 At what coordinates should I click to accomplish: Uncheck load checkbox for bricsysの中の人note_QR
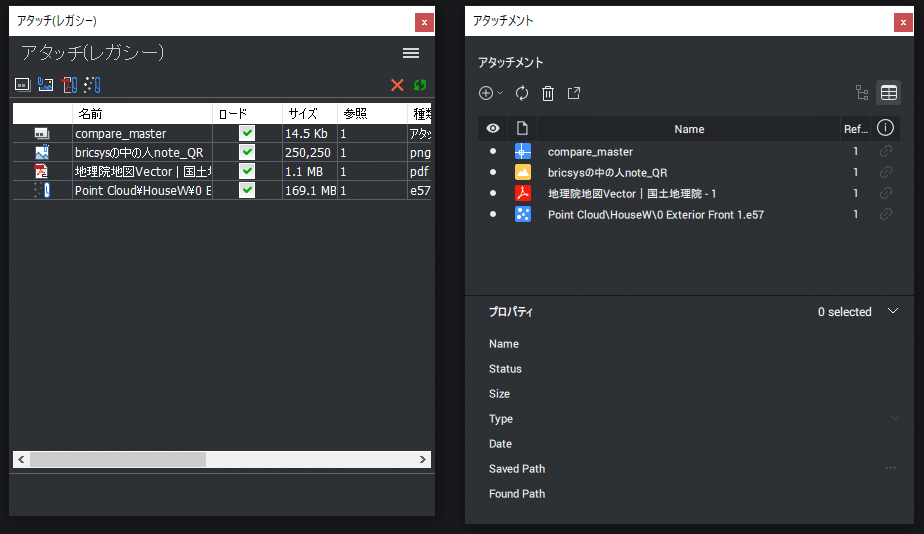(247, 152)
